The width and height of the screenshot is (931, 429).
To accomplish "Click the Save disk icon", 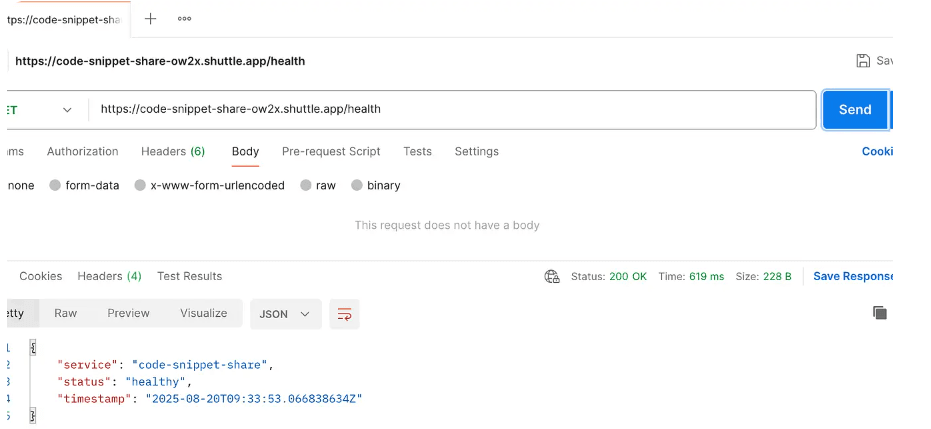I will pyautogui.click(x=863, y=61).
